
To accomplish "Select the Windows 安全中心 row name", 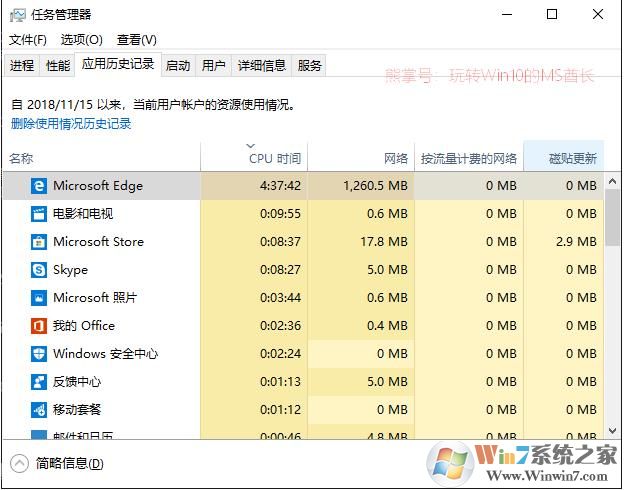I will (x=105, y=353).
